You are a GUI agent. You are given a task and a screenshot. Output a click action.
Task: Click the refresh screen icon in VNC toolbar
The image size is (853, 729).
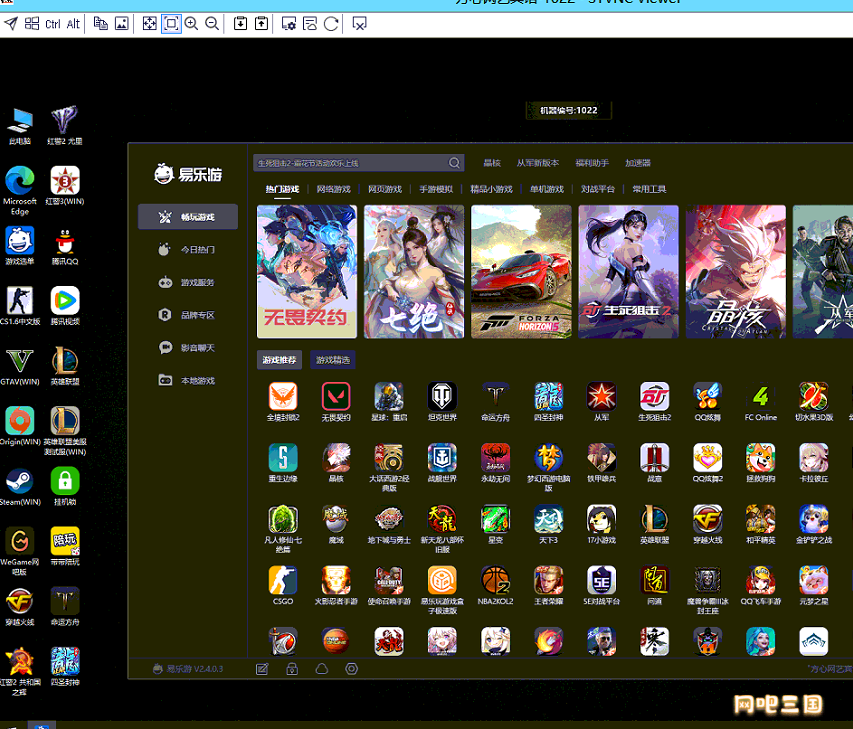(x=331, y=23)
